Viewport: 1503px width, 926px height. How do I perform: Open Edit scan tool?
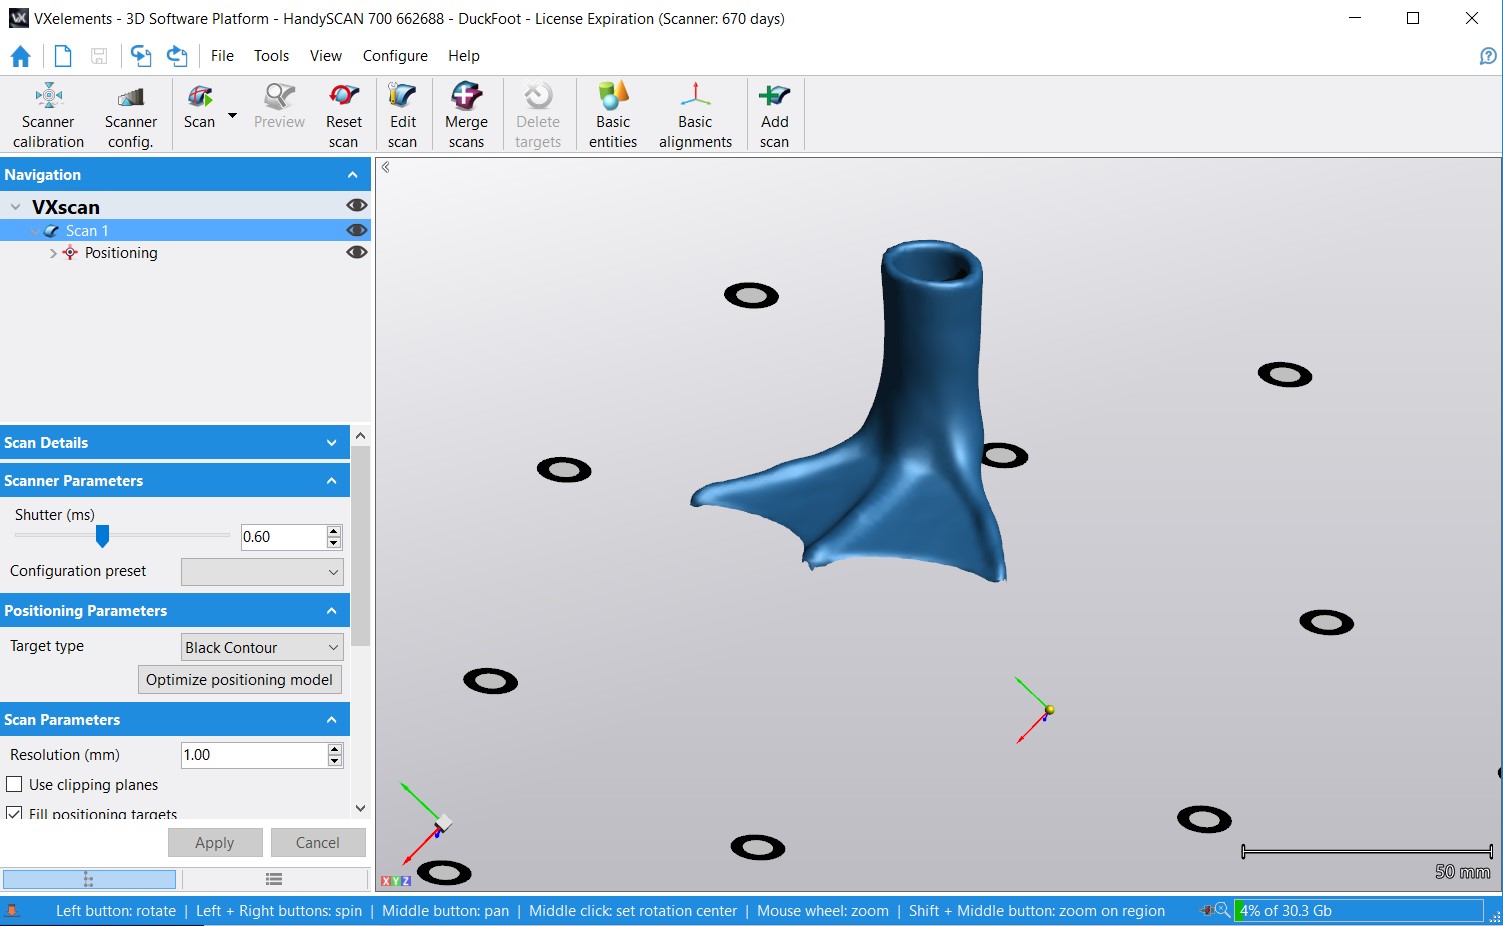tap(403, 115)
